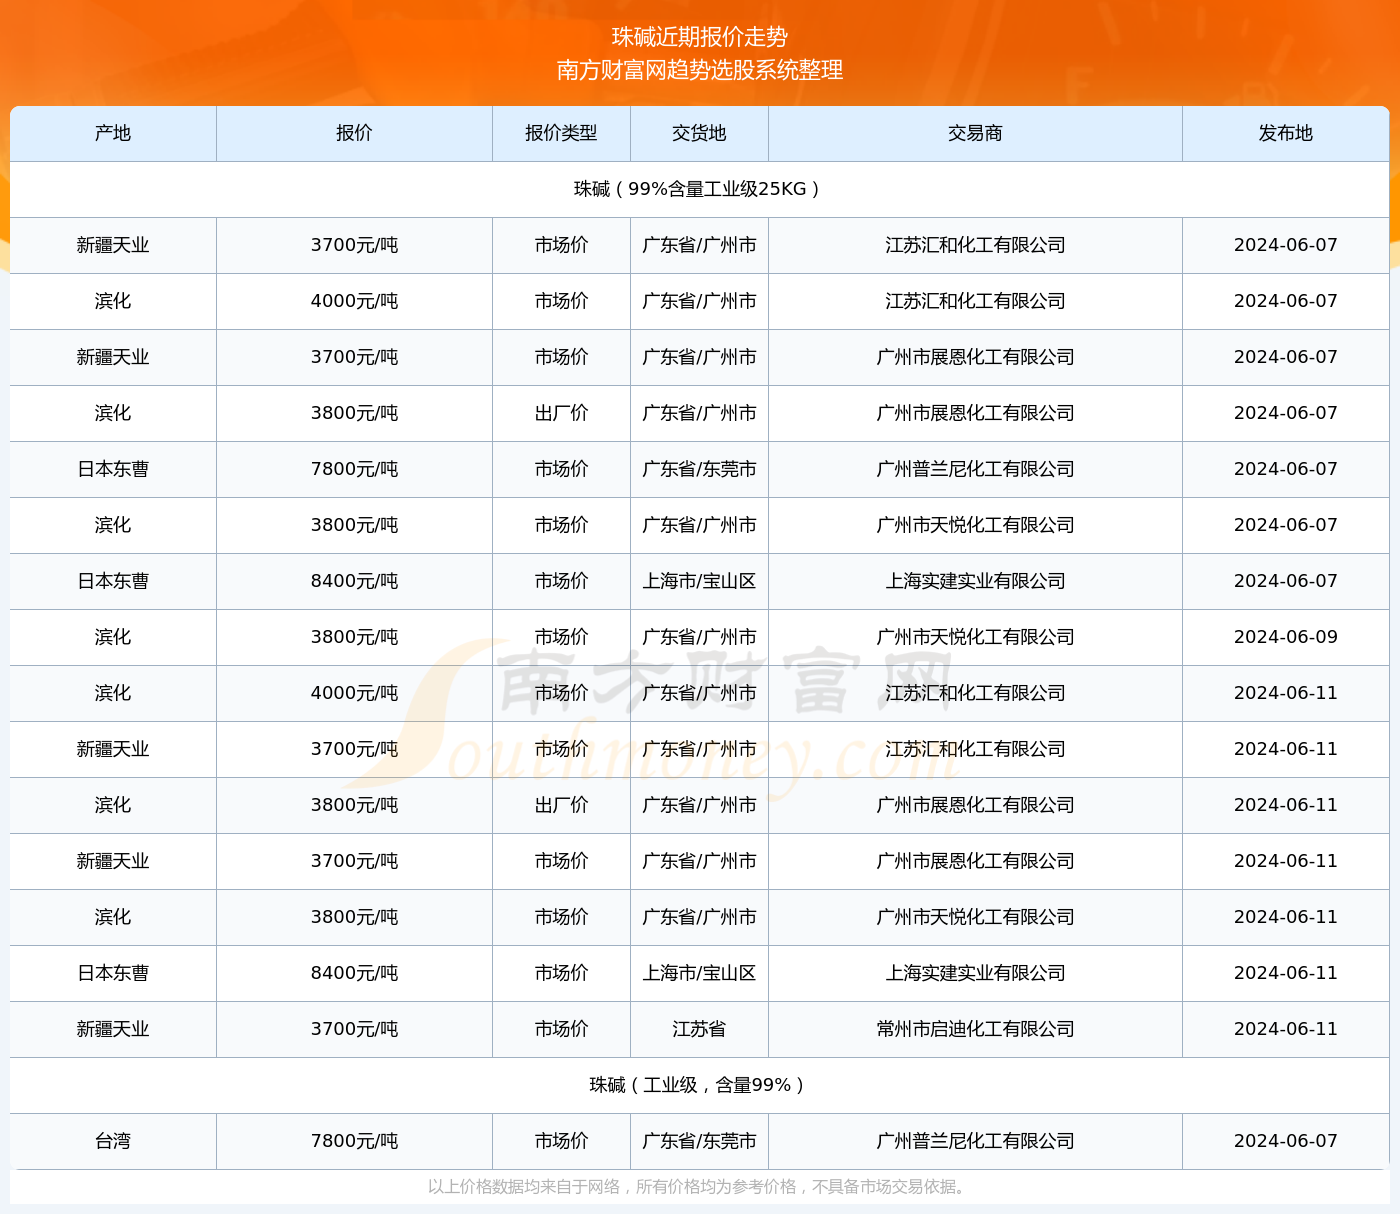
Task: Click 7800元/吨 in the 日本东曹 row
Action: [x=354, y=469]
